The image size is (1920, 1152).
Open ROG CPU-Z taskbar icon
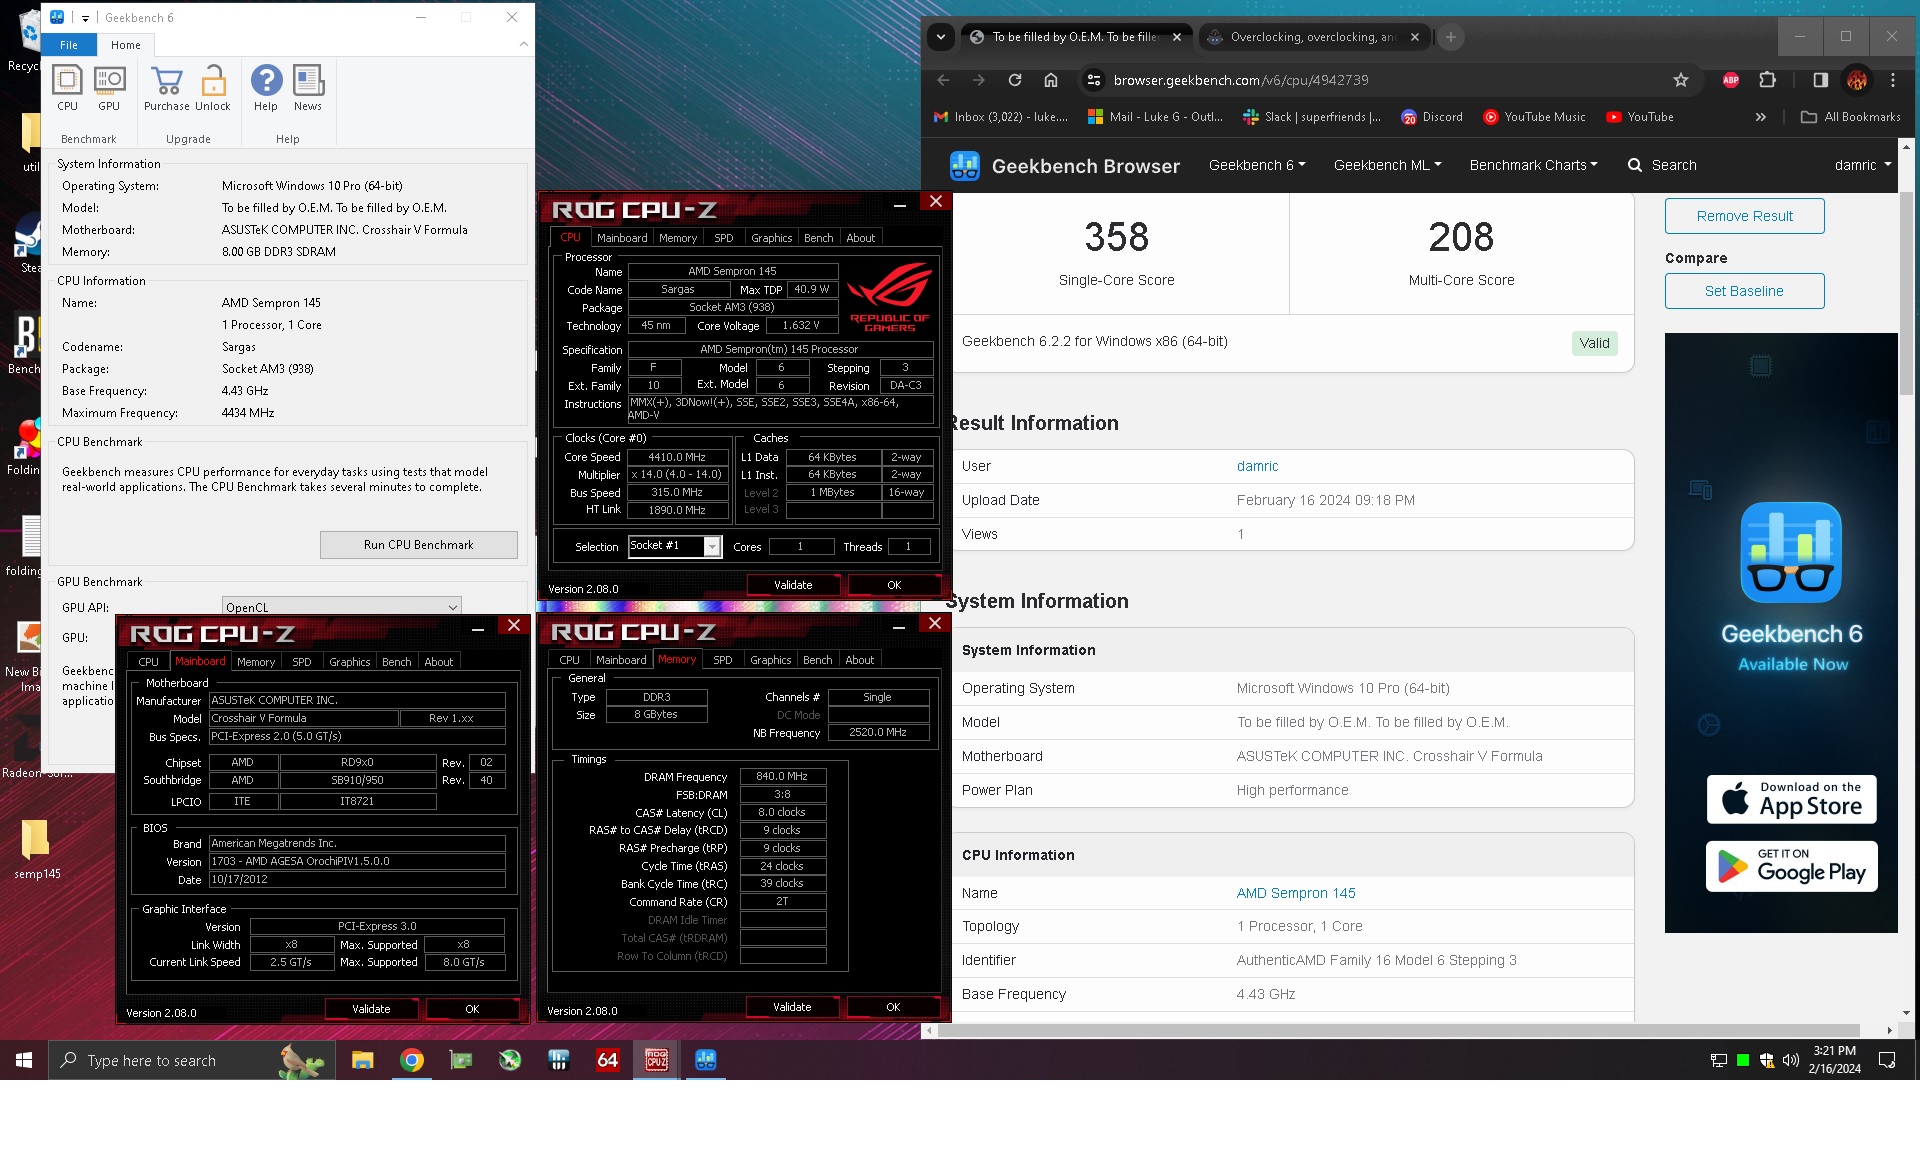(657, 1060)
